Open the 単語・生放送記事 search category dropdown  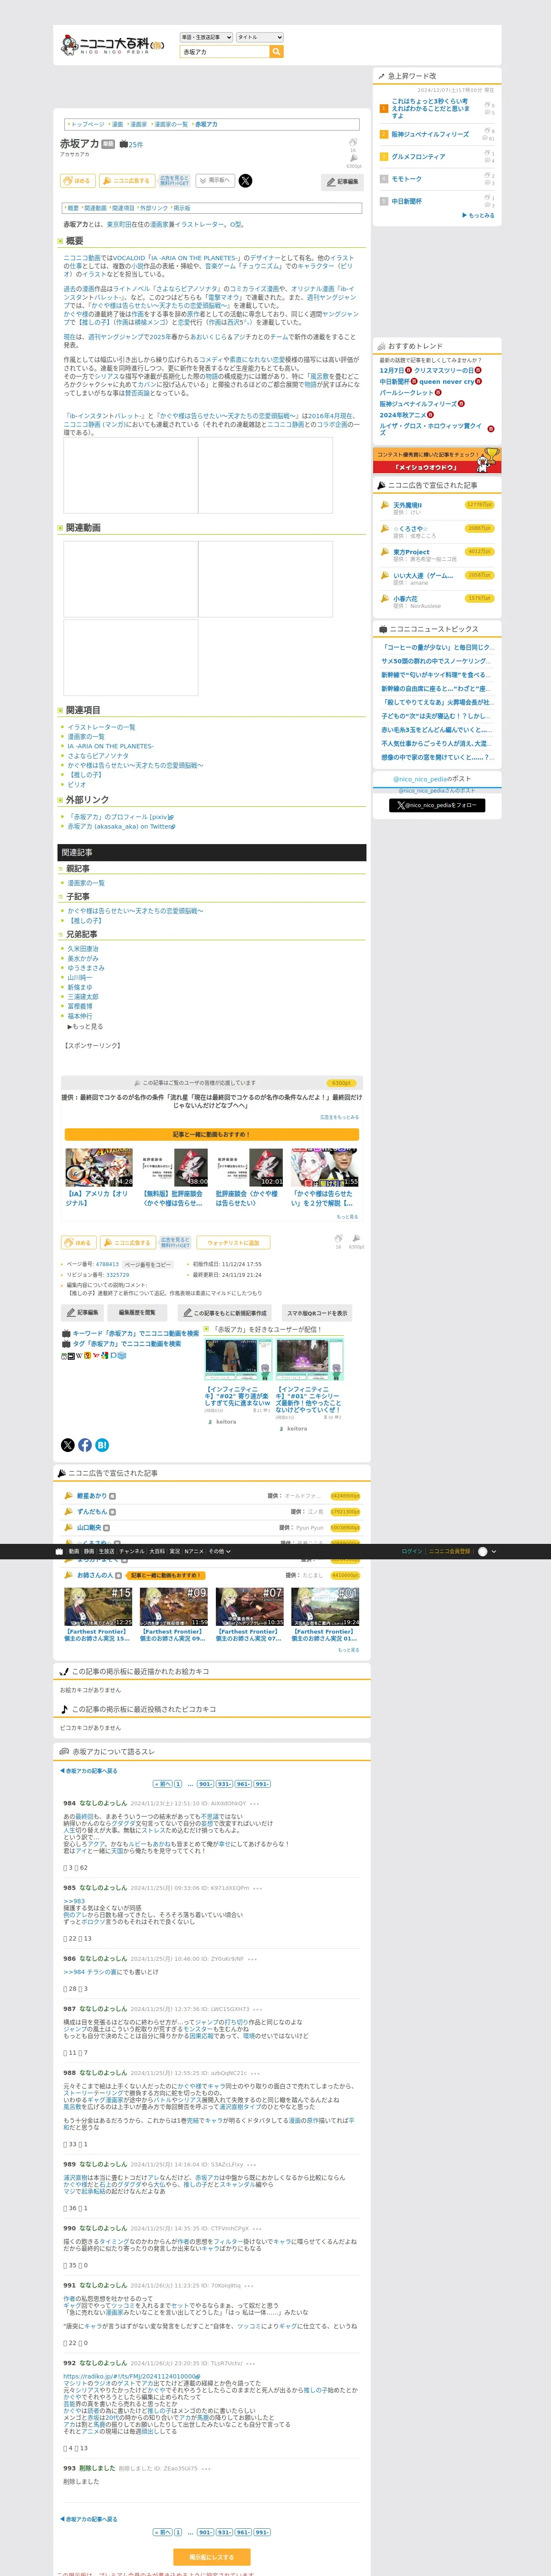click(206, 37)
